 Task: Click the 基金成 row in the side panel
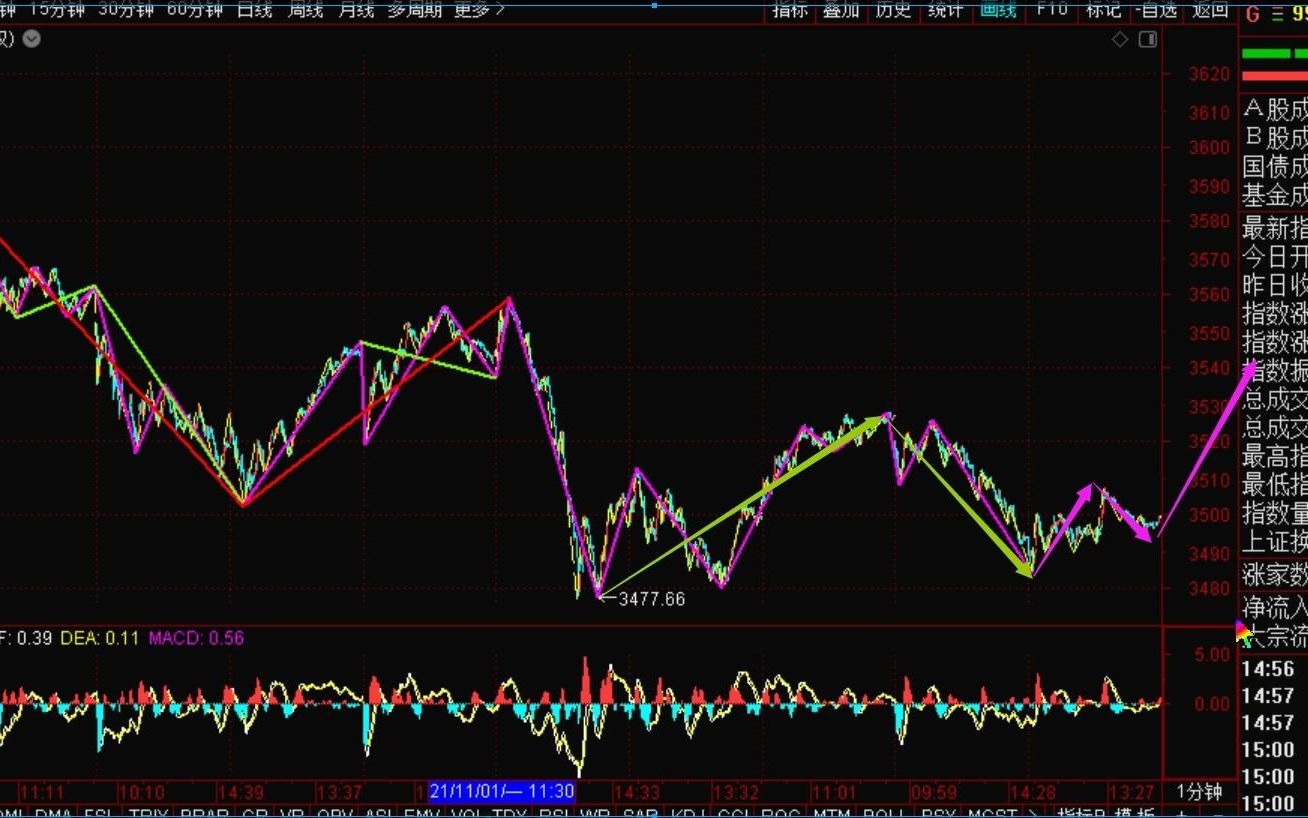(x=1274, y=195)
